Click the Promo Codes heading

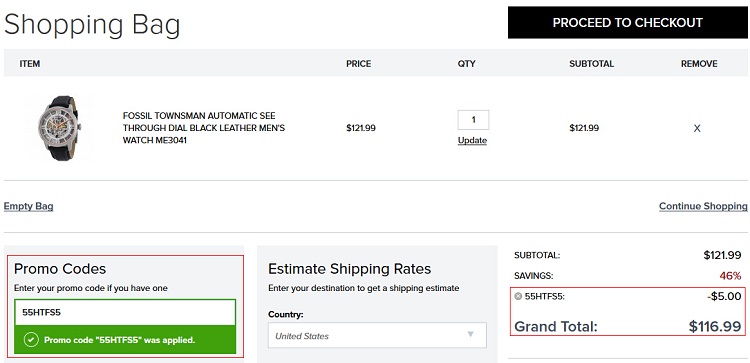[60, 269]
